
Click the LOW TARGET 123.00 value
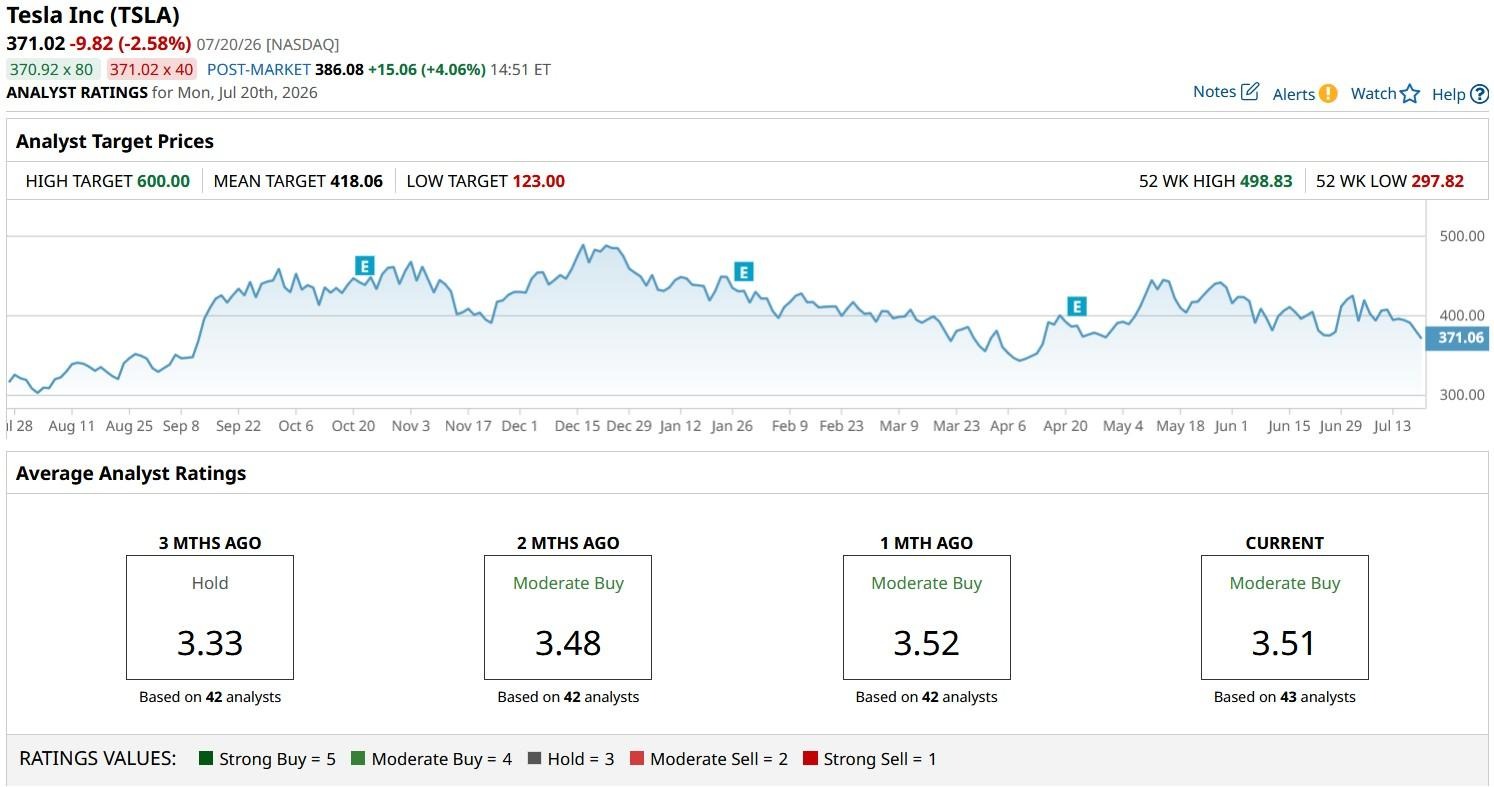click(x=538, y=181)
